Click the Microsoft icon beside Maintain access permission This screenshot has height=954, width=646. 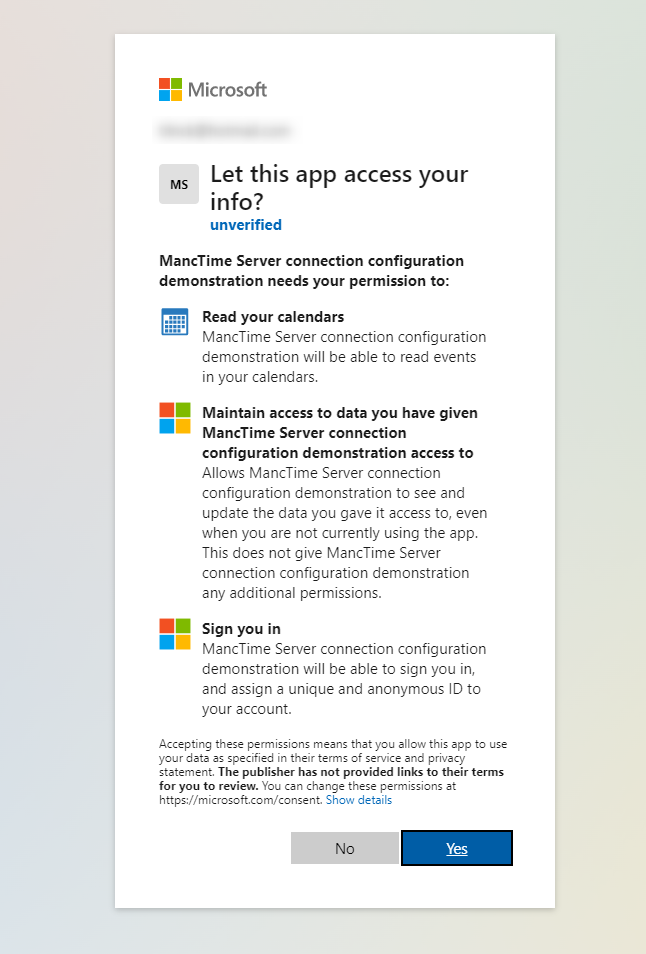click(x=175, y=418)
